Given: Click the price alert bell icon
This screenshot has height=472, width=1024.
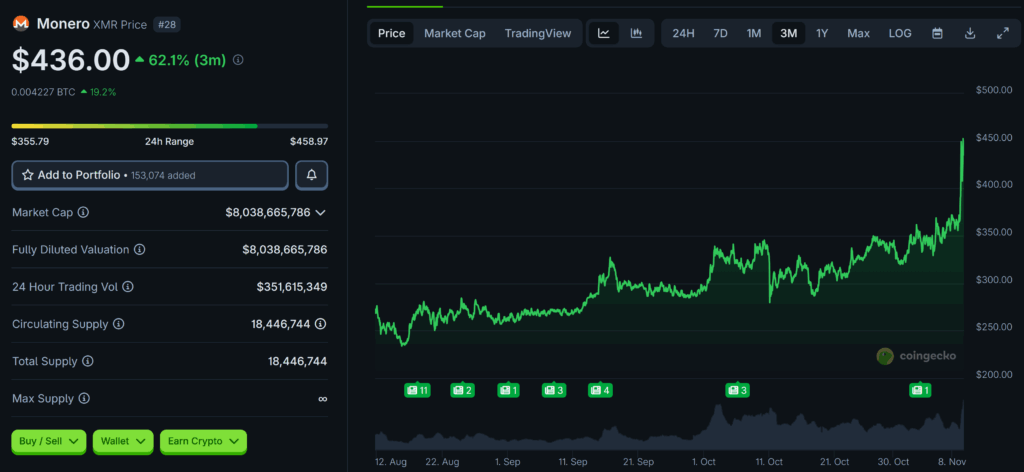Looking at the screenshot, I should [x=312, y=175].
